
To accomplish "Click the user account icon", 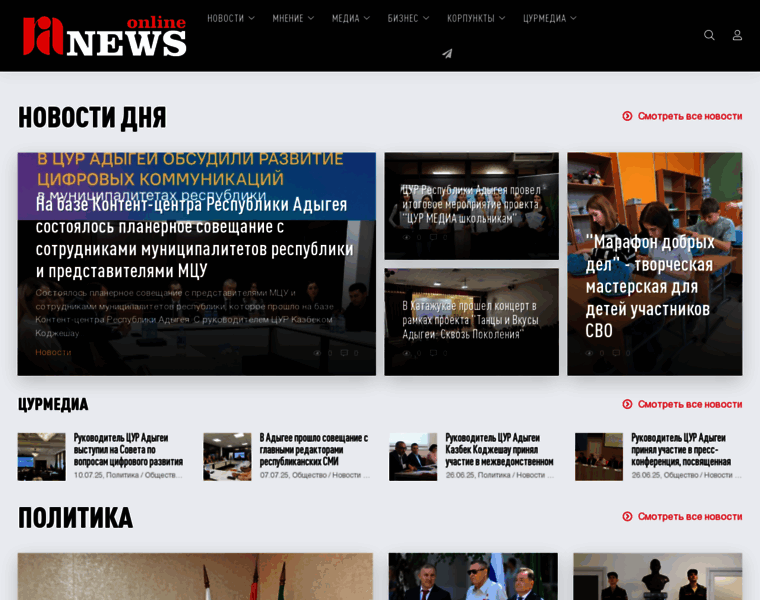I will [737, 35].
